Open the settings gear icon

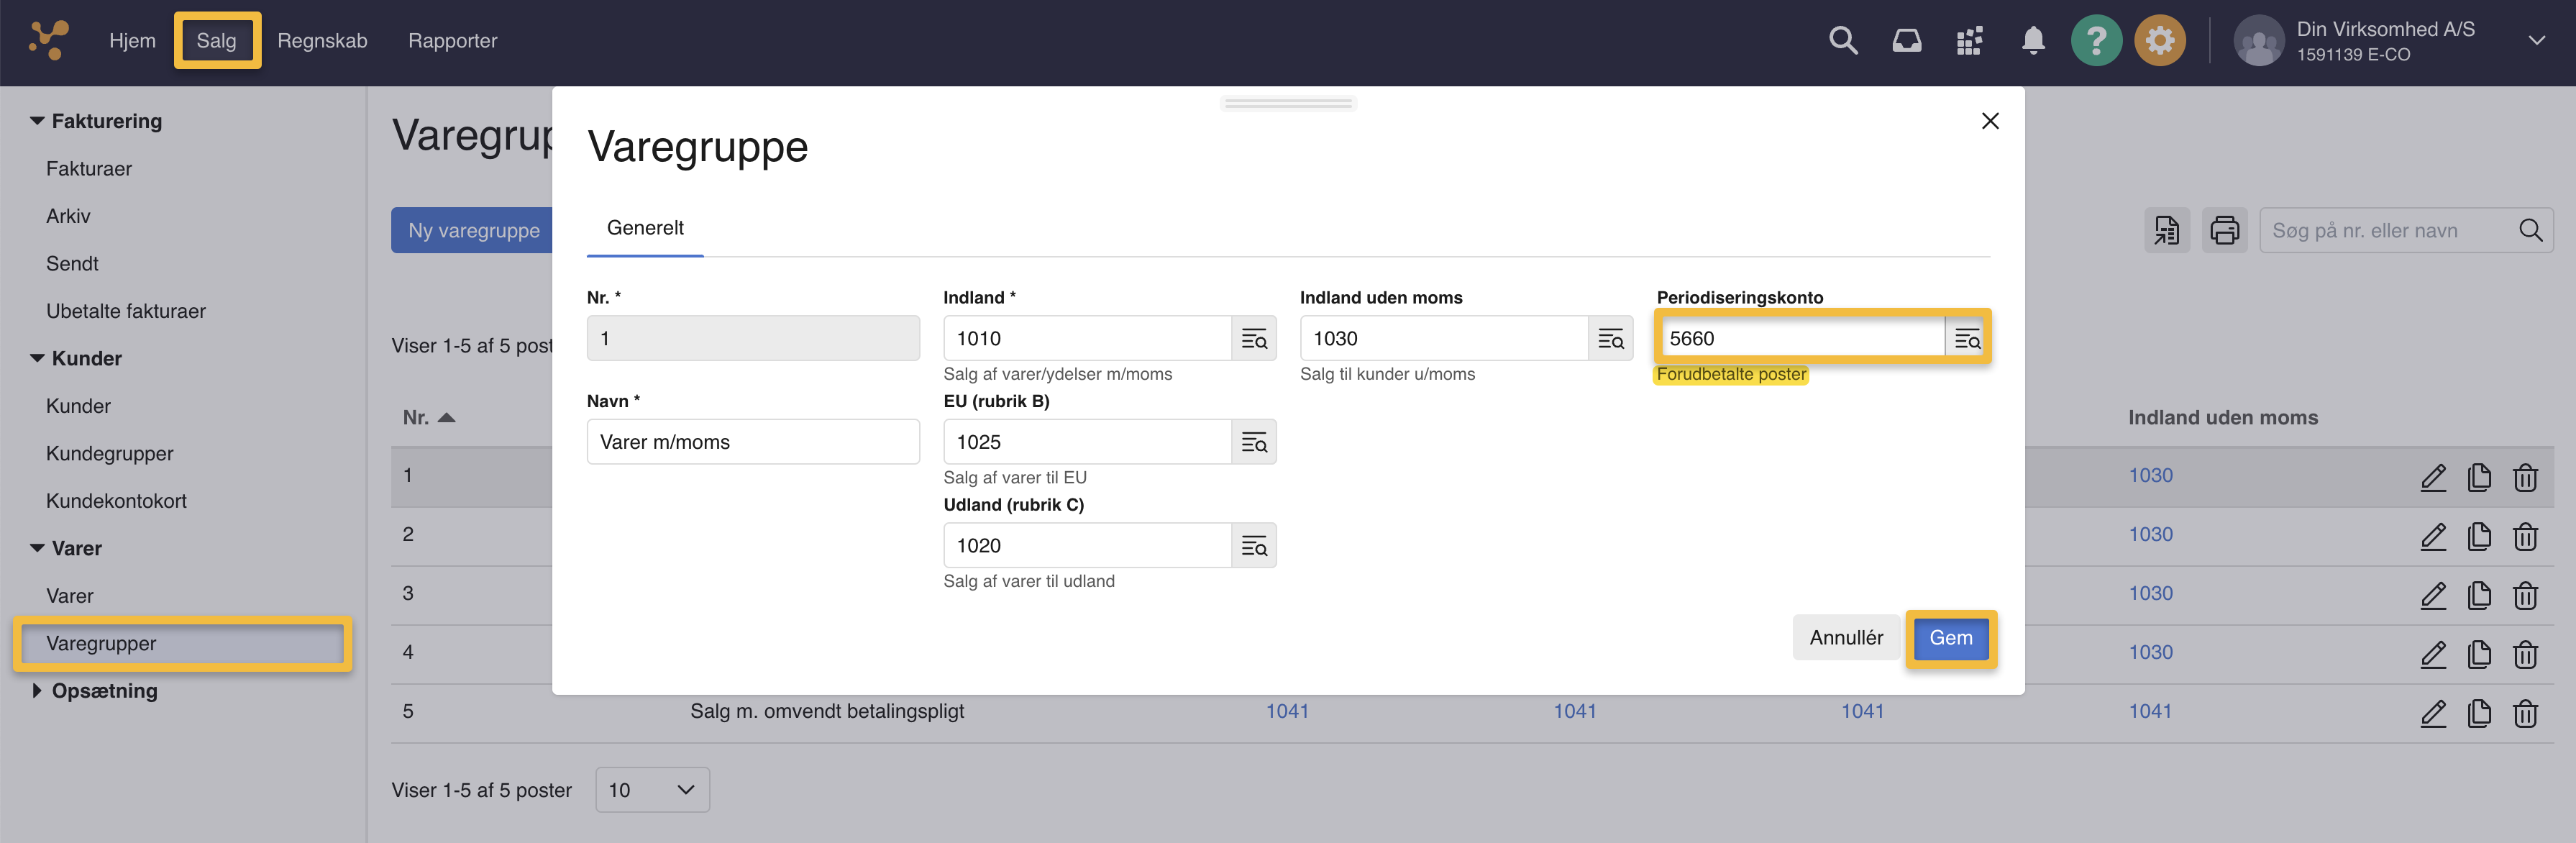(2159, 41)
